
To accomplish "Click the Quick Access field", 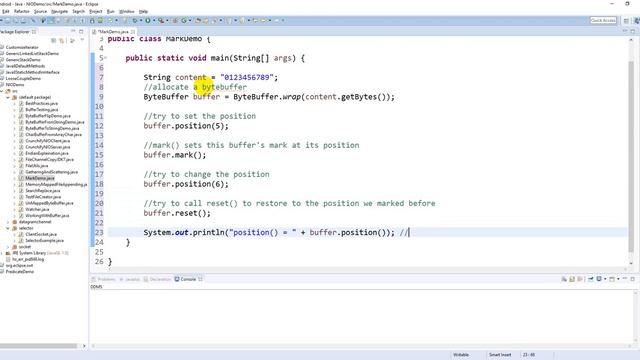I will pos(603,20).
